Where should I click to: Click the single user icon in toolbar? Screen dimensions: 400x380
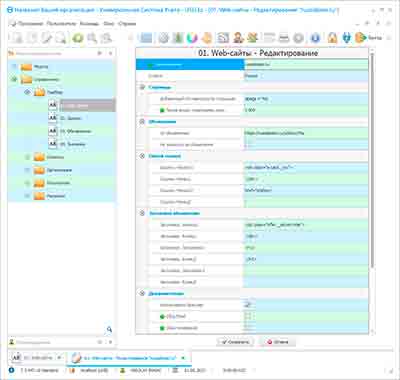click(238, 38)
